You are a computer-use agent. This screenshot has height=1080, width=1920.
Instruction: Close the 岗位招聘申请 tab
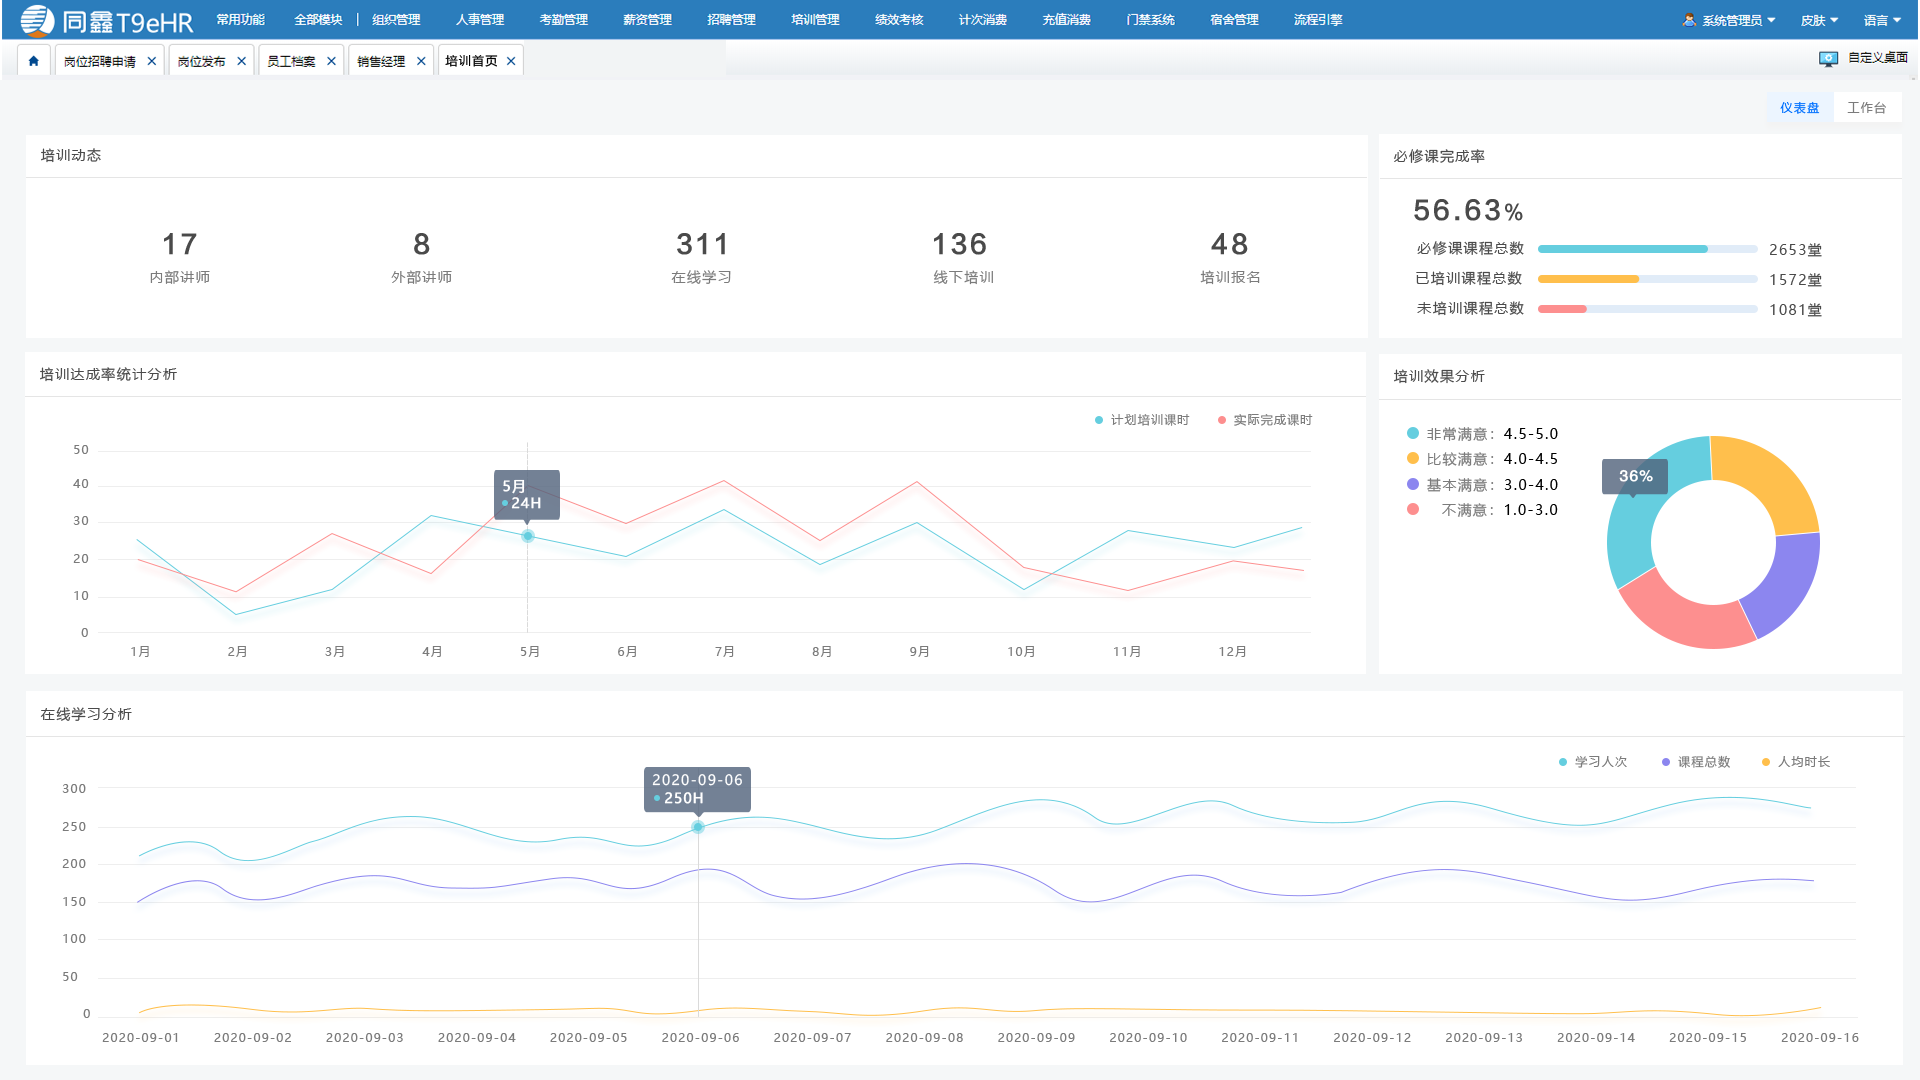pyautogui.click(x=152, y=61)
